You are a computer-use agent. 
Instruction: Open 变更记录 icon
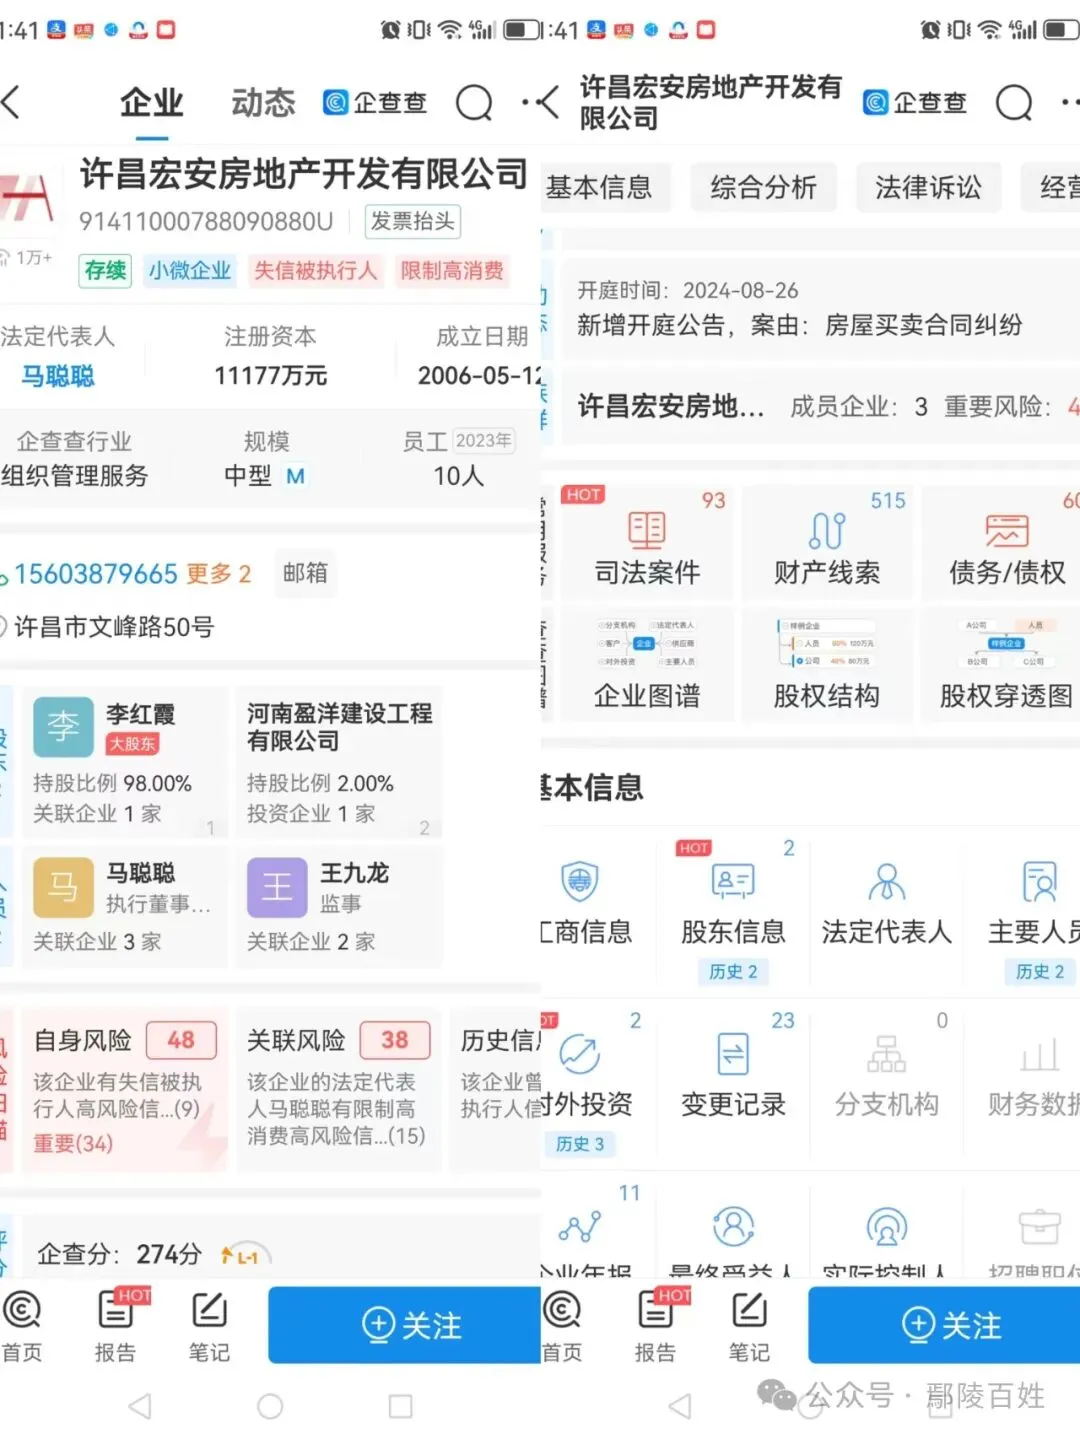pos(733,1054)
